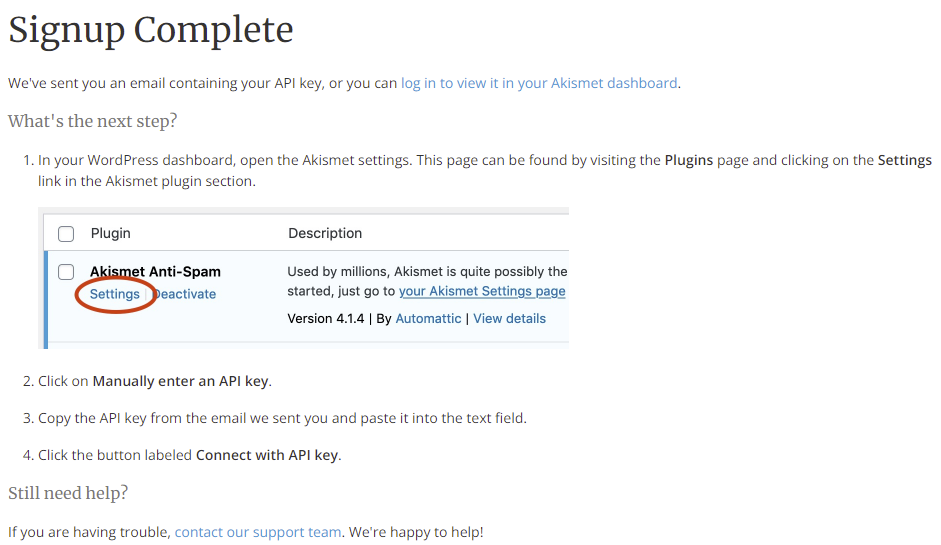Click the Signup Complete heading
Viewport: 941px width, 545px height.
click(x=151, y=29)
